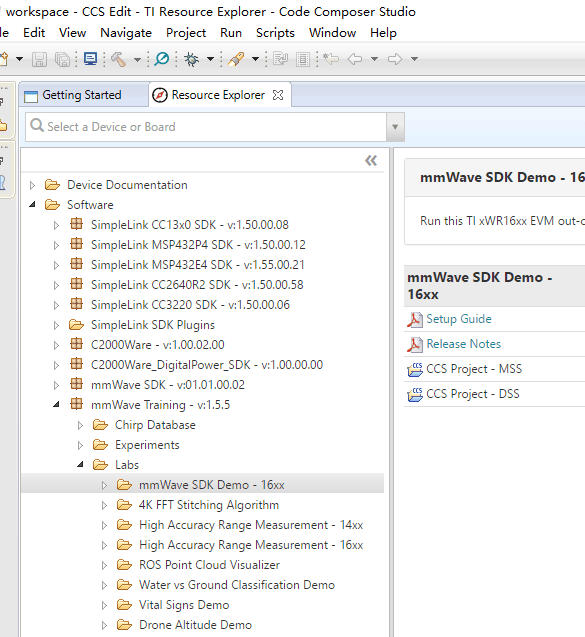Click the magnifier search icon in toolbar
This screenshot has width=585, height=637.
click(162, 59)
